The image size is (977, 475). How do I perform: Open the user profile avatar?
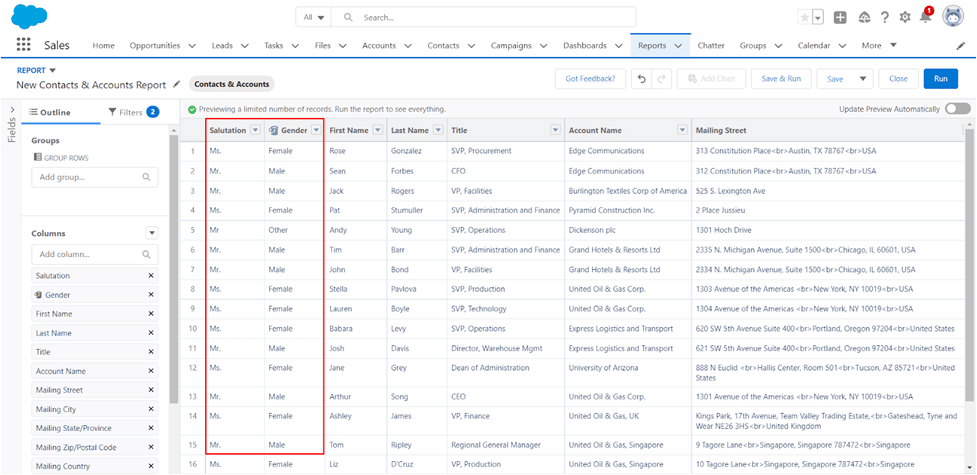[x=953, y=17]
